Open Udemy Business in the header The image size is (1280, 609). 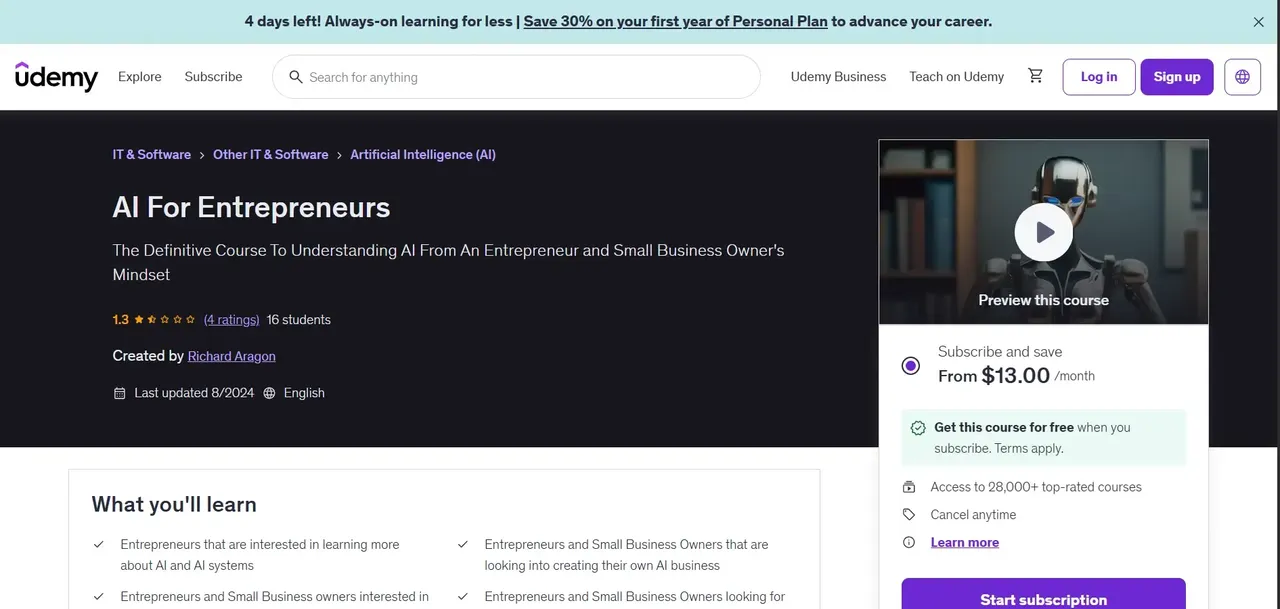(838, 77)
